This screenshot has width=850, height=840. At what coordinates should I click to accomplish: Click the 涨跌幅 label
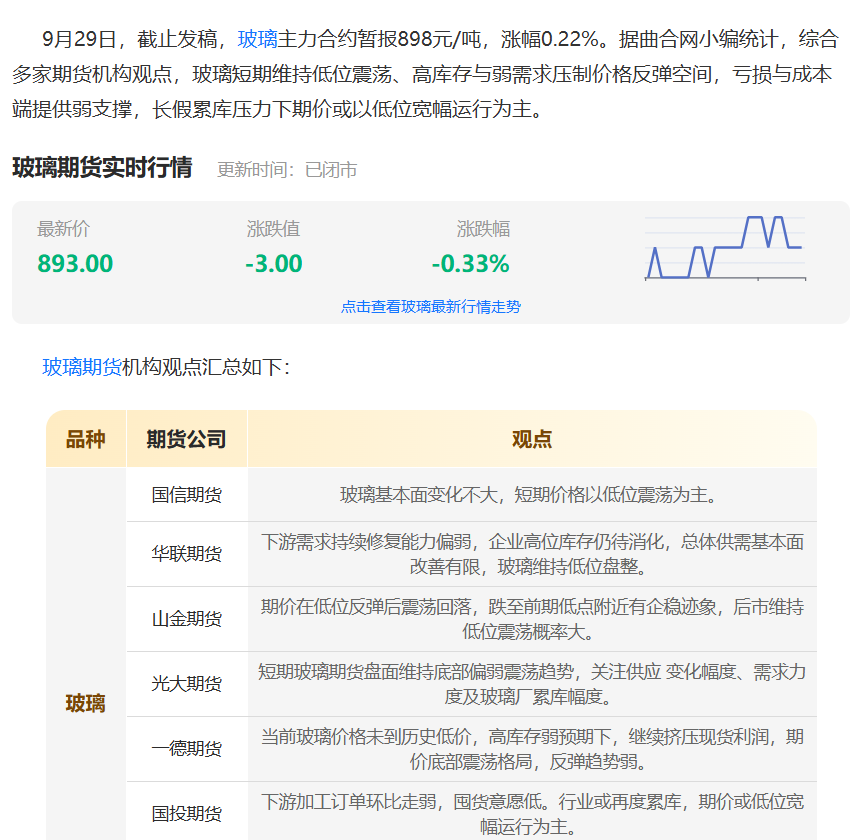pyautogui.click(x=483, y=229)
